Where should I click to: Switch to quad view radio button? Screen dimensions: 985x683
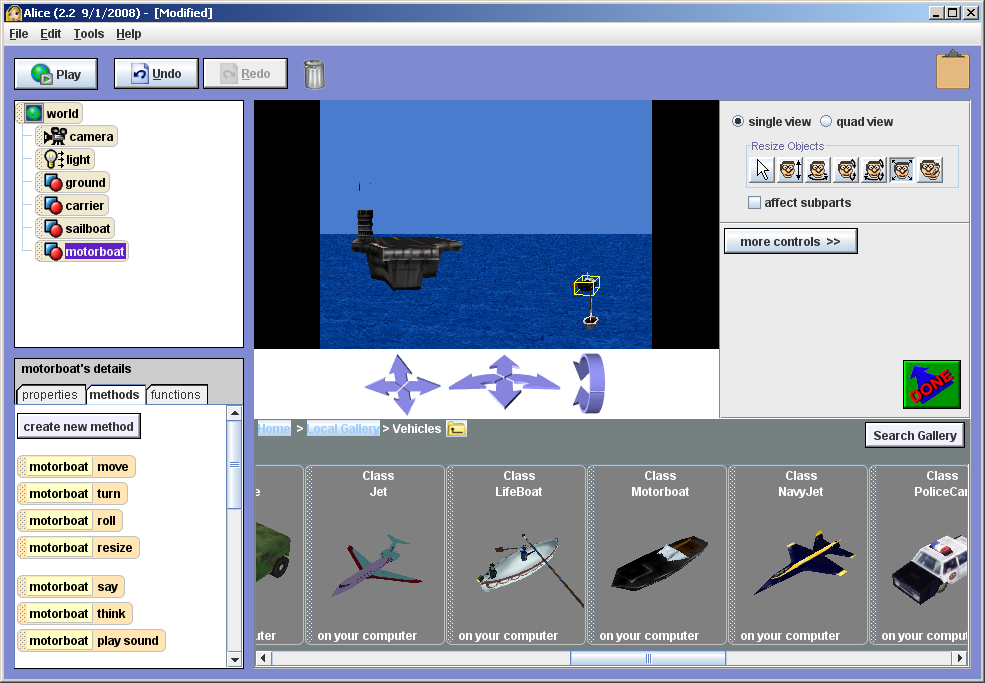(x=826, y=121)
